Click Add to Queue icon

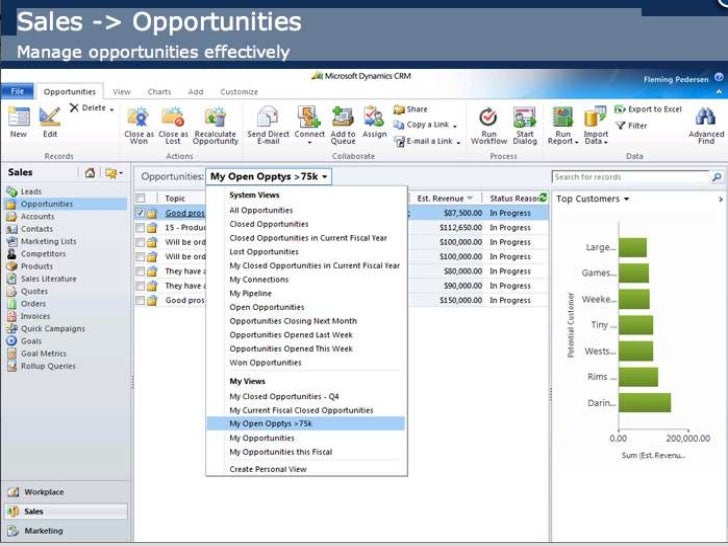click(x=343, y=117)
